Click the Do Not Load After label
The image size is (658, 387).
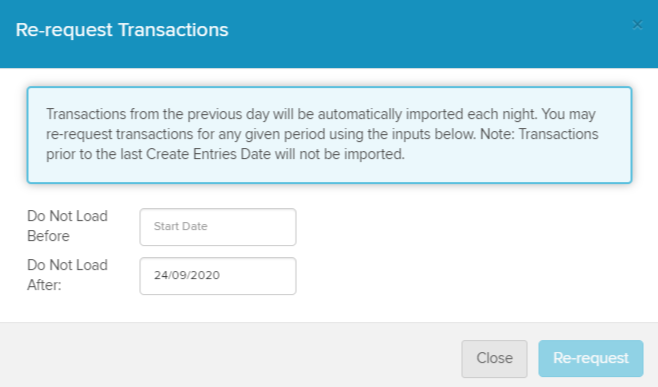pyautogui.click(x=67, y=275)
